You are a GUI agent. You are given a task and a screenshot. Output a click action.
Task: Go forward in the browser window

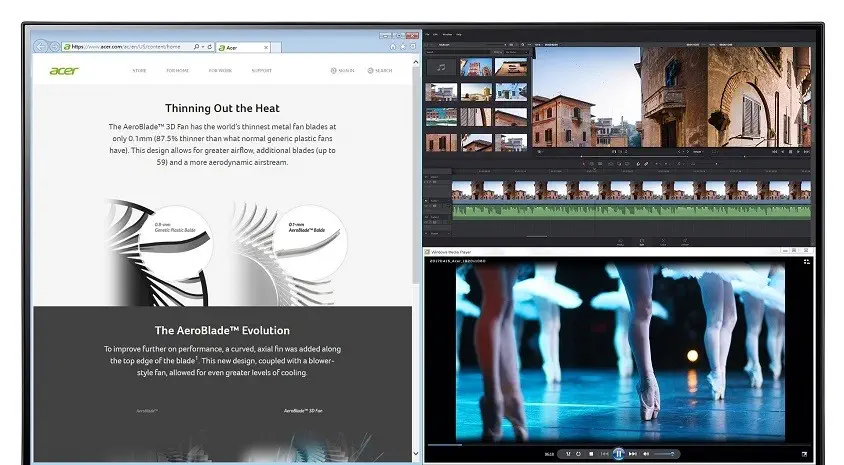[x=54, y=47]
